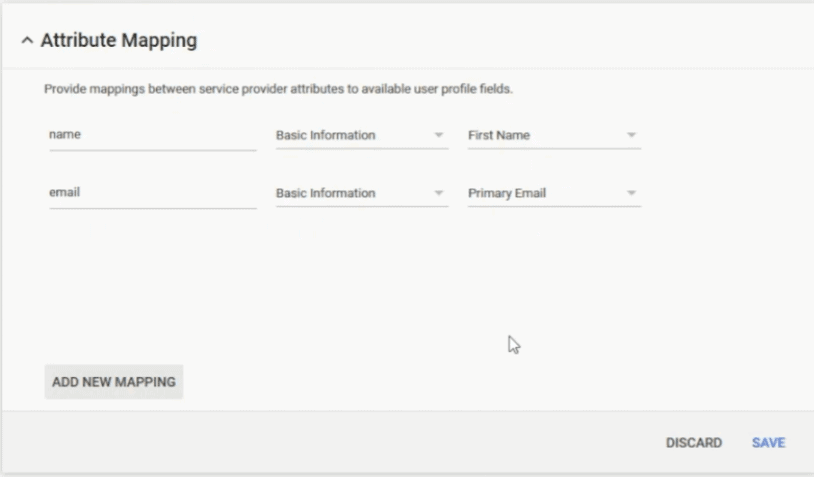814x477 pixels.
Task: Click the arrow icon next to Primary Email
Action: 631,193
